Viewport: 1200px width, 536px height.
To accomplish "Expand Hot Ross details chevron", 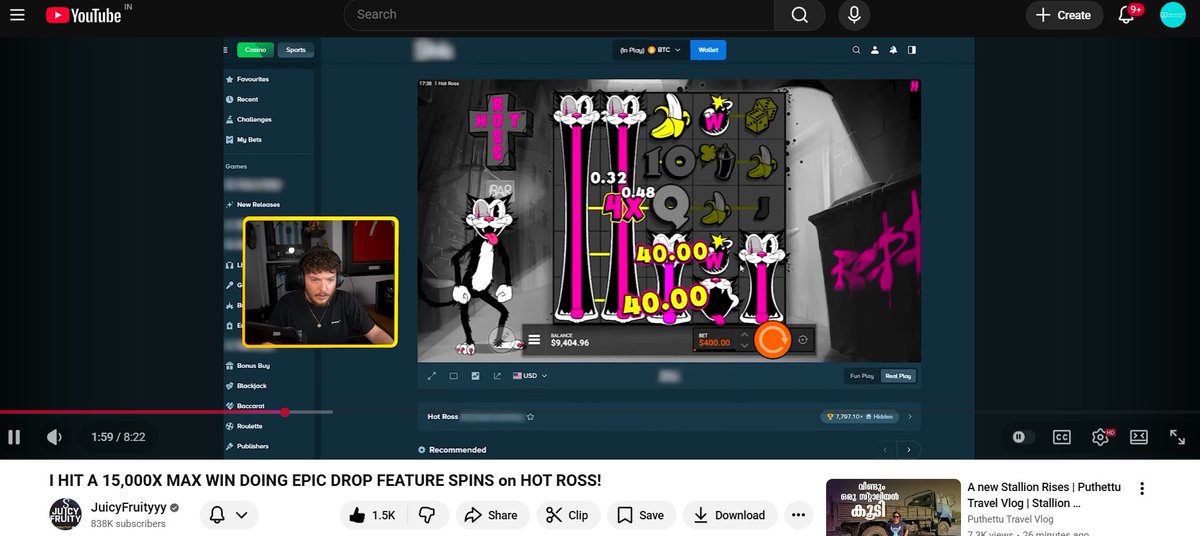I will pos(909,416).
